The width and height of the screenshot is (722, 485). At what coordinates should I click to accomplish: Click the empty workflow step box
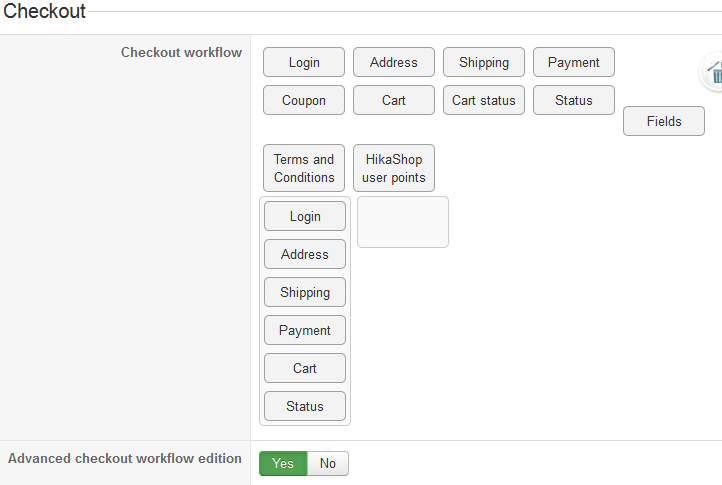[403, 222]
